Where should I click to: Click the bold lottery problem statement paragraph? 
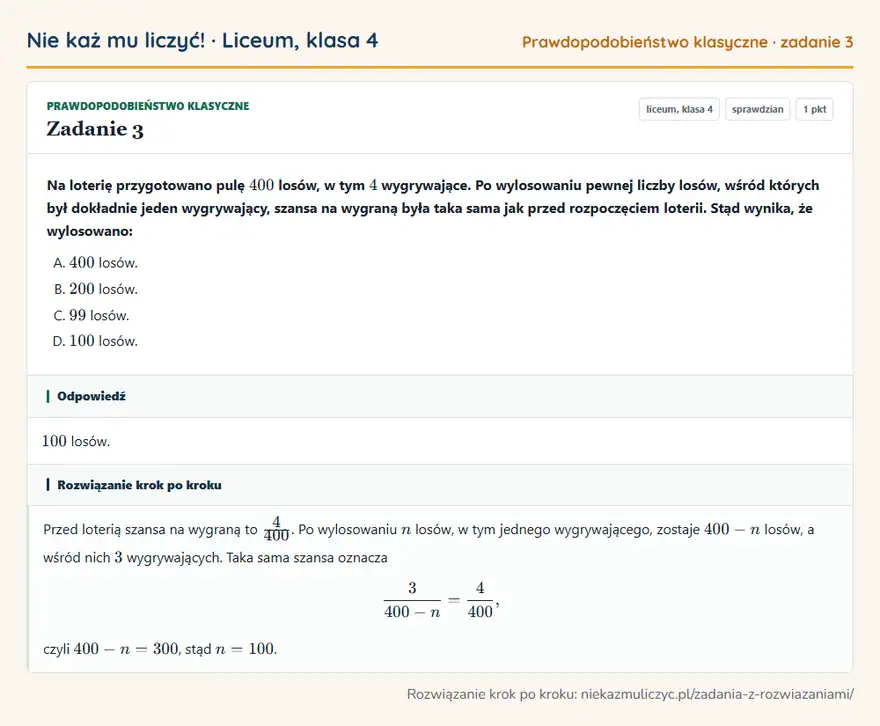point(433,208)
